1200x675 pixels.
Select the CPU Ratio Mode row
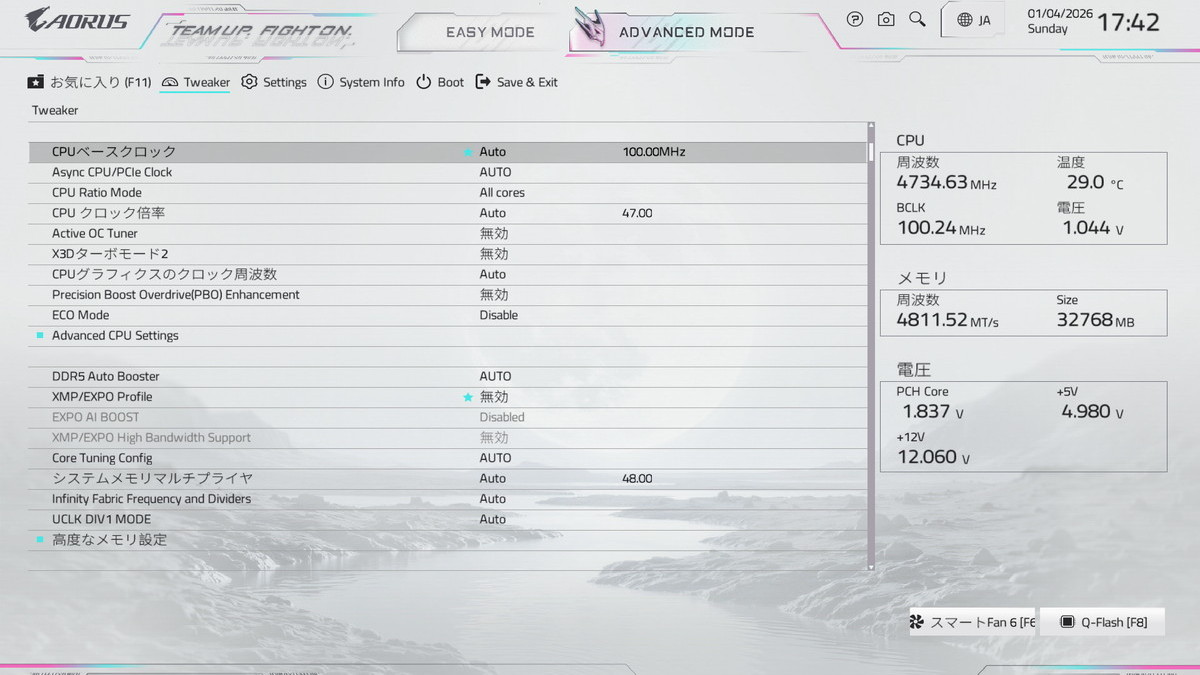(x=97, y=193)
